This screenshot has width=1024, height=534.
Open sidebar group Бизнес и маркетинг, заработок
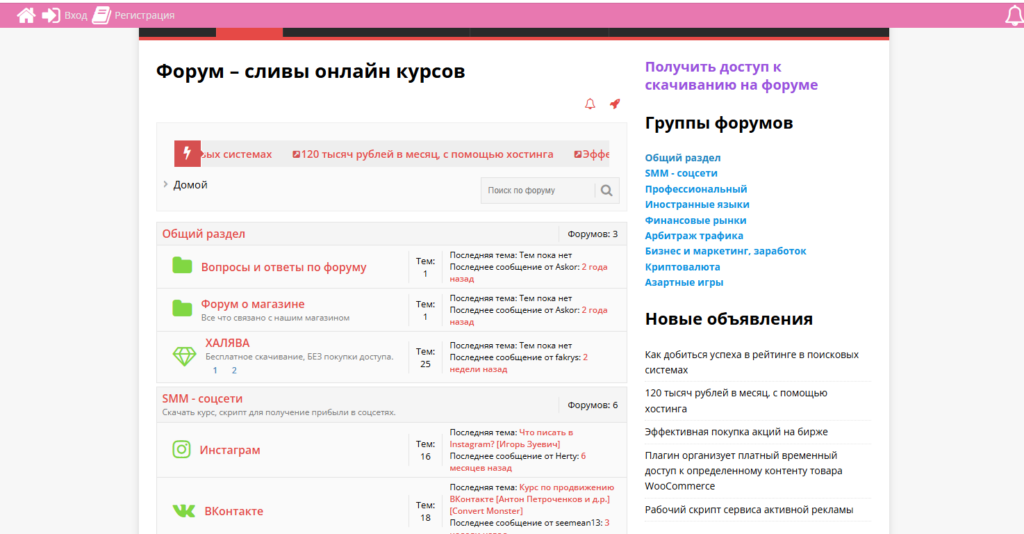(x=726, y=251)
